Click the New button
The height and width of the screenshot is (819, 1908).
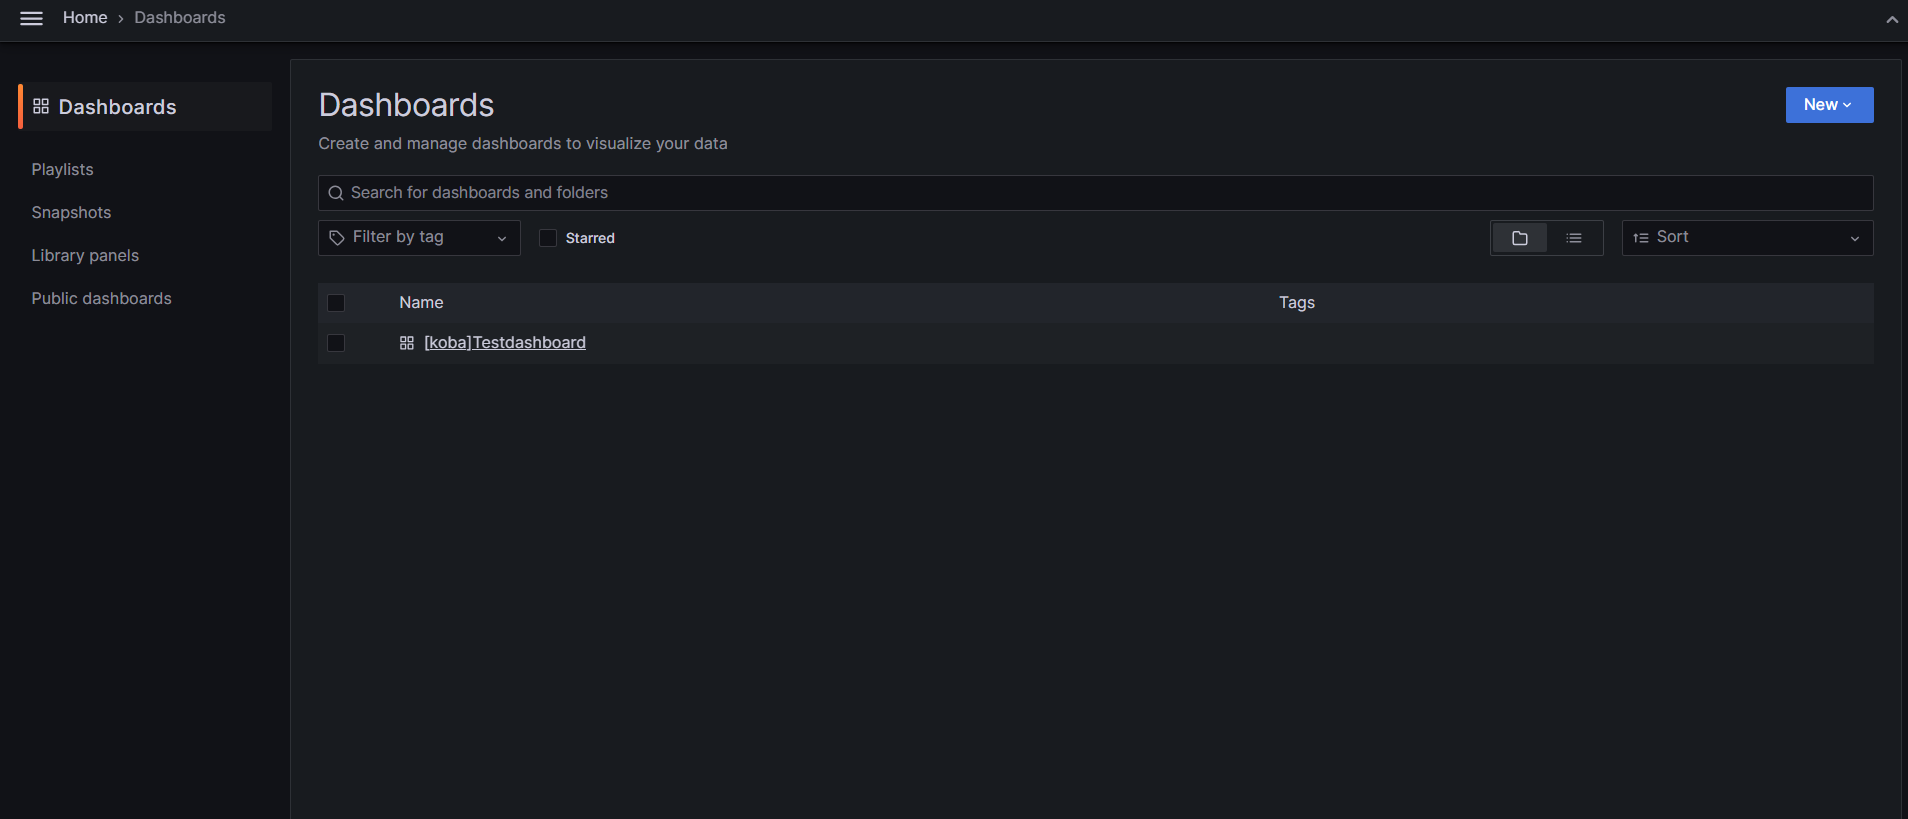coord(1822,104)
